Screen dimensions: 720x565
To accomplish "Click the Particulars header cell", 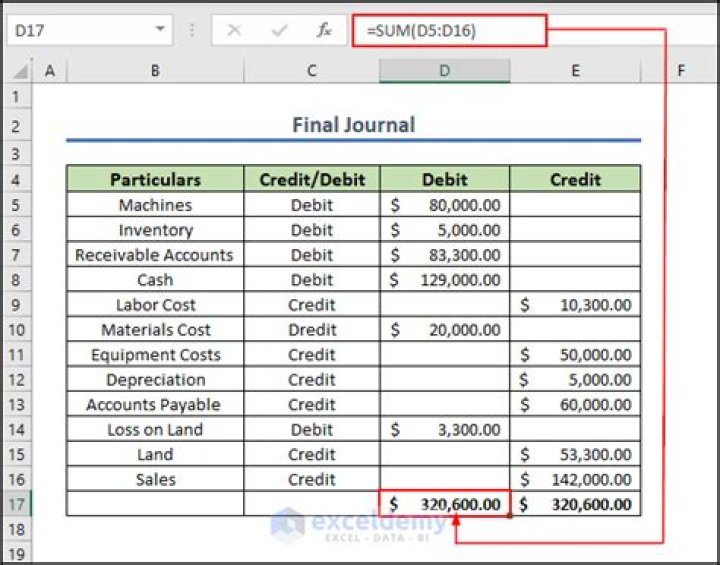I will click(155, 180).
